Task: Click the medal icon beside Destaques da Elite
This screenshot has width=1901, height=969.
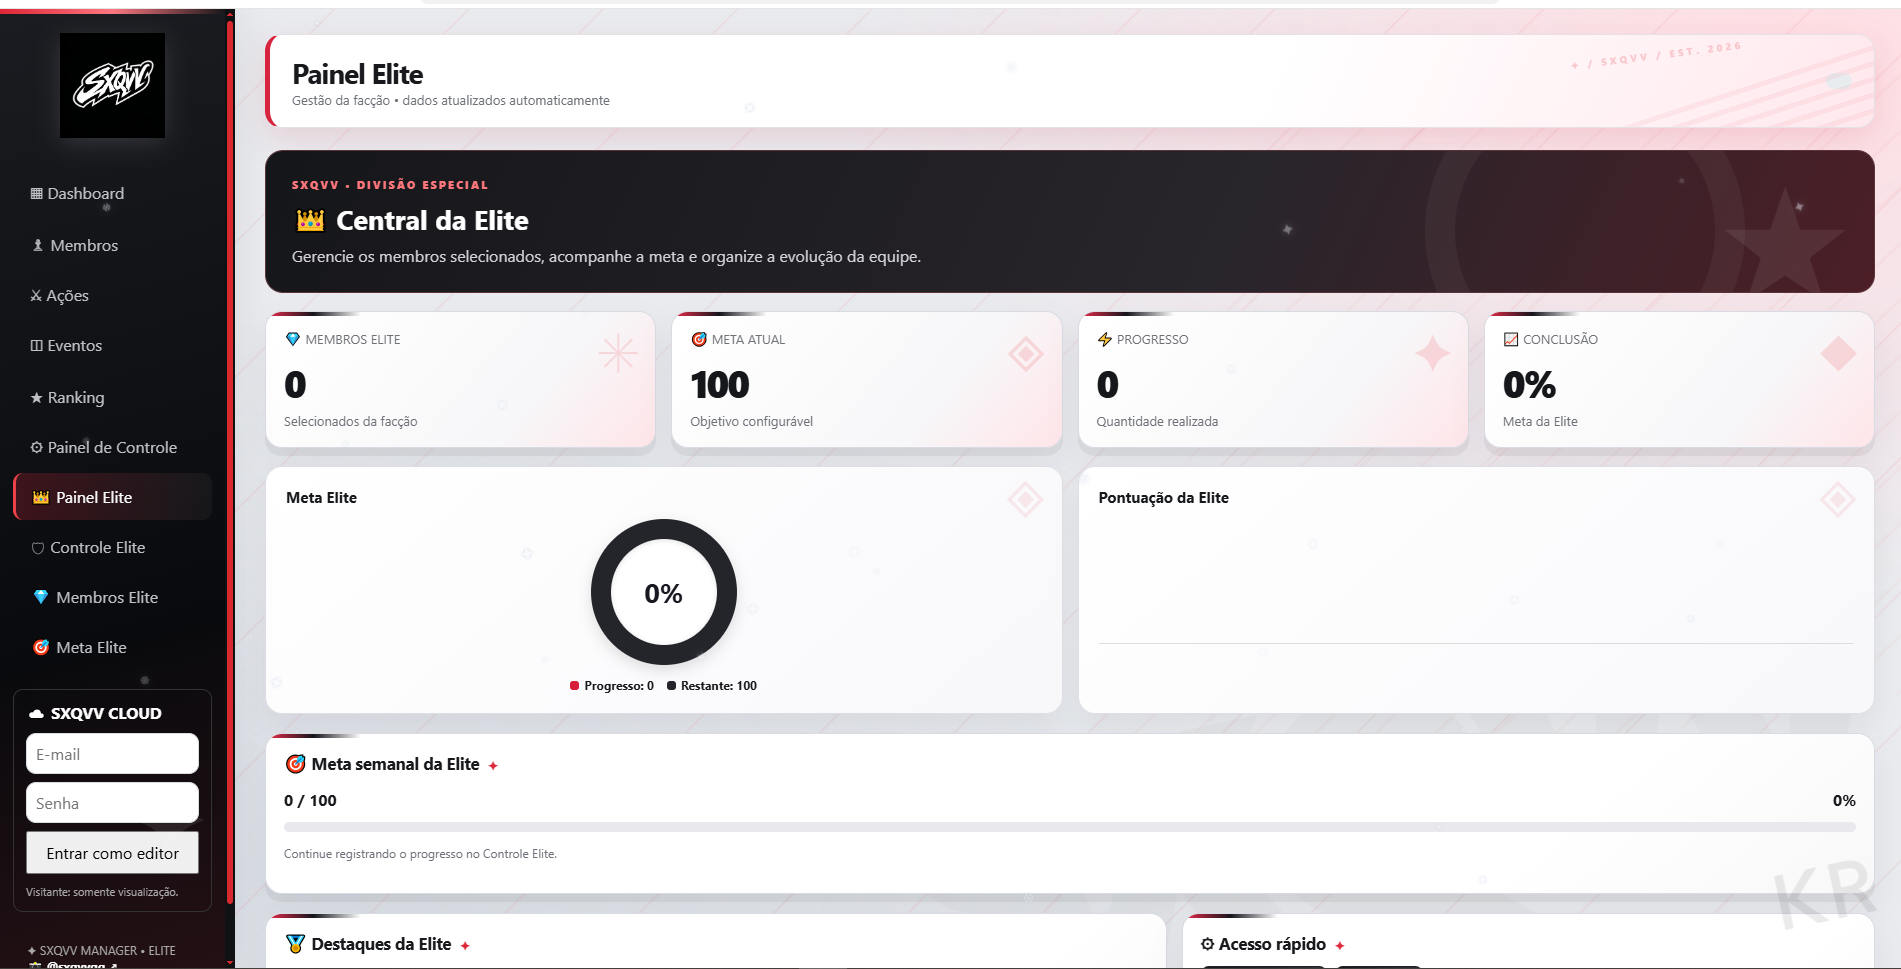Action: point(295,944)
